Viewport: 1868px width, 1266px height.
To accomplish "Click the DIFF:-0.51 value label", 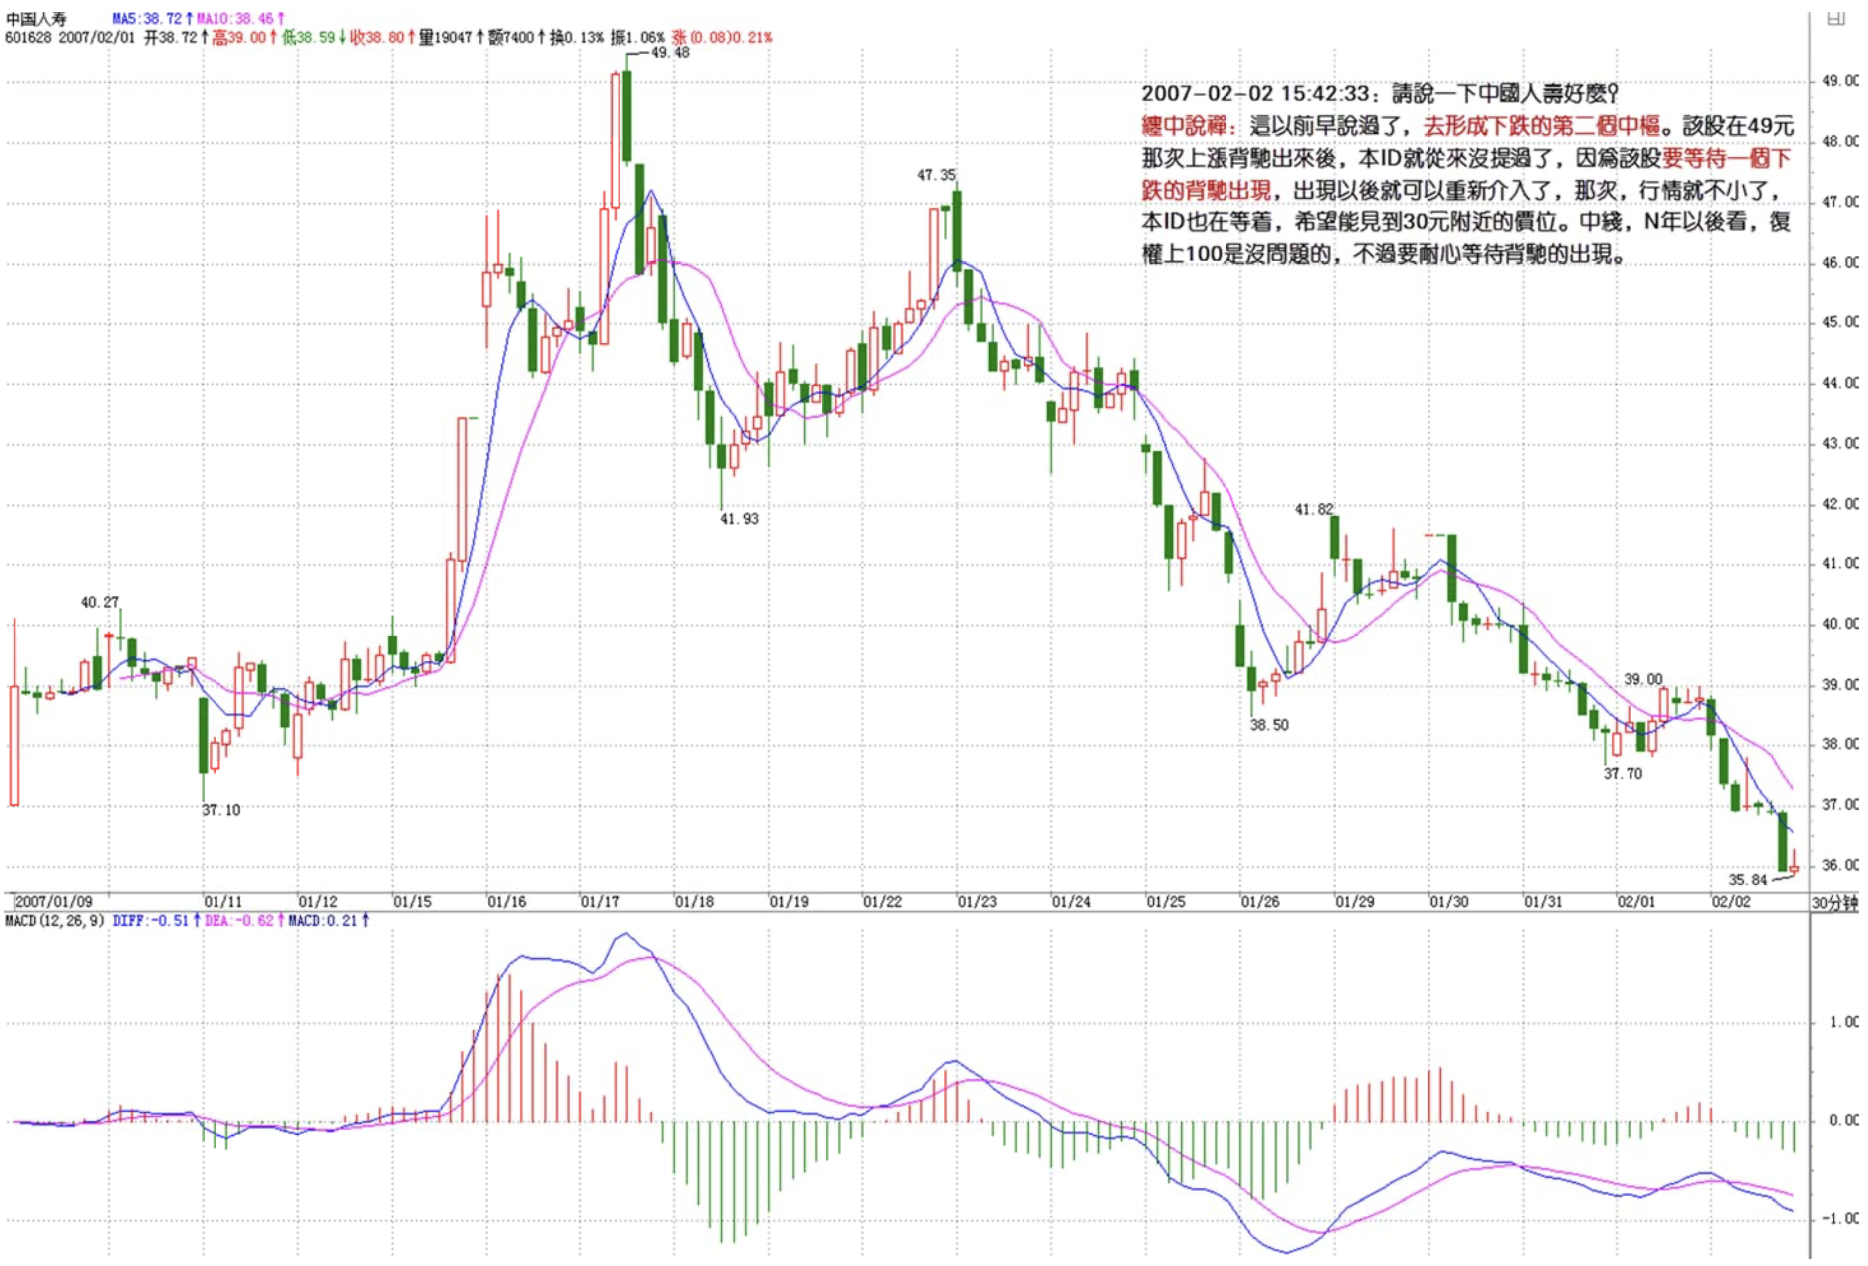I will (x=150, y=921).
